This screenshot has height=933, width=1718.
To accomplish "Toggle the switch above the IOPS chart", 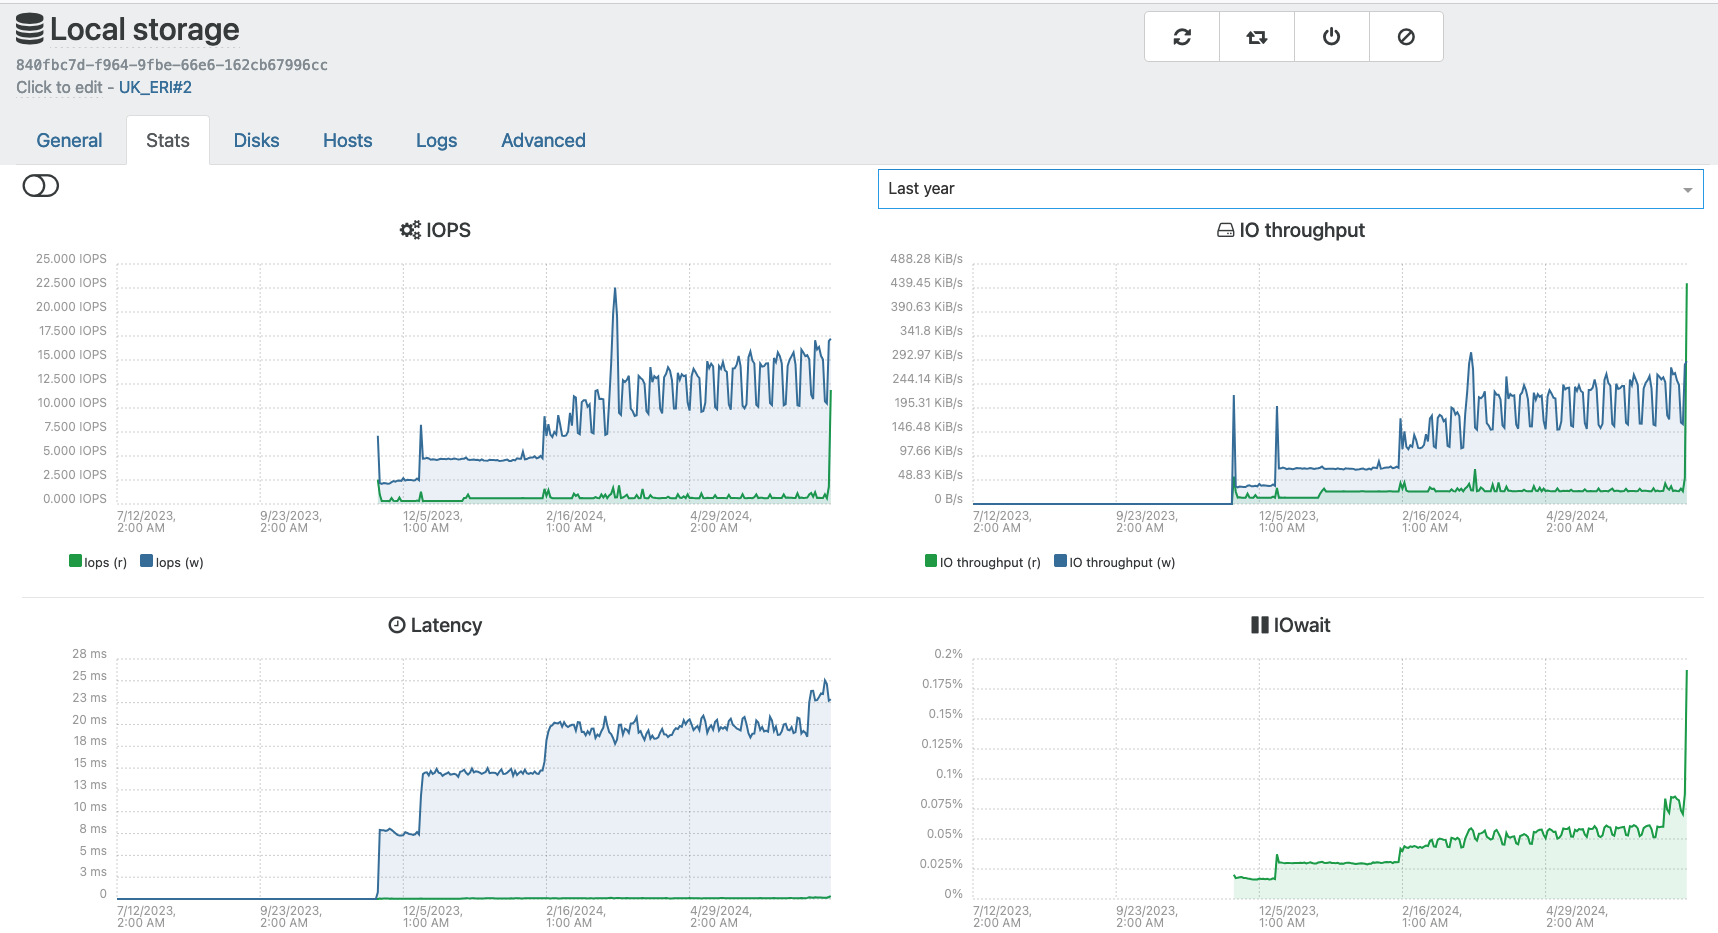I will coord(41,186).
